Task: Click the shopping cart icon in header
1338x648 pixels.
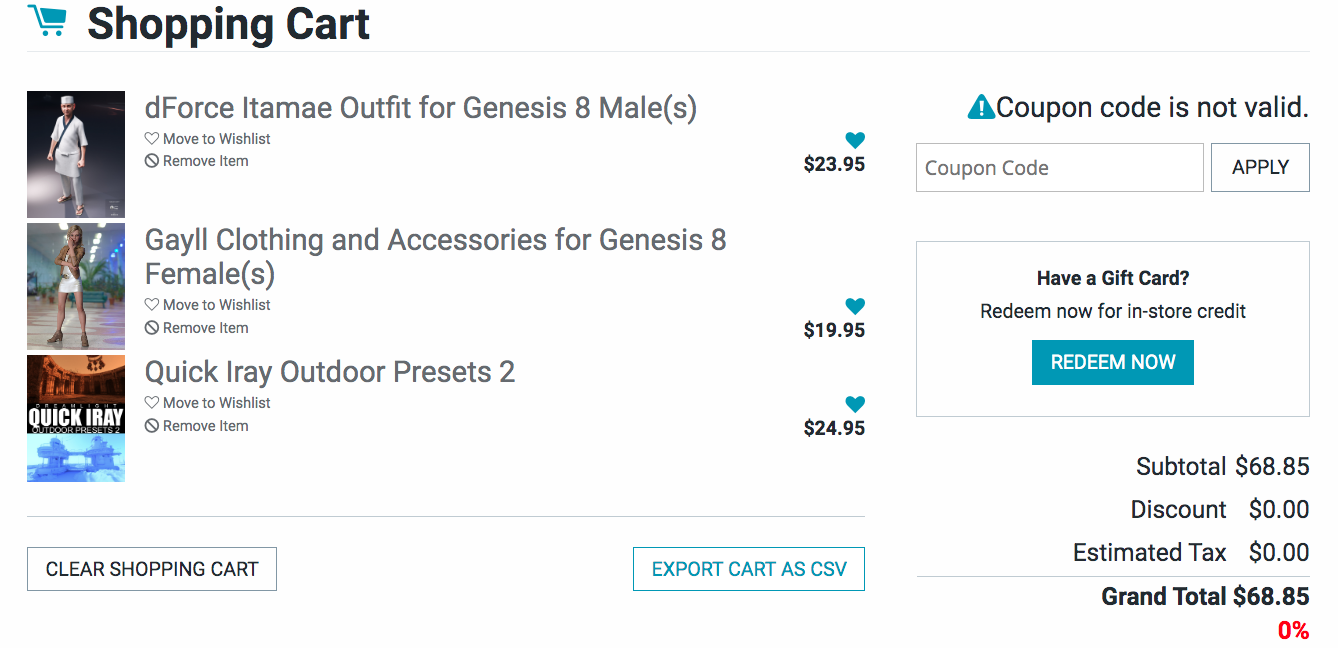Action: pyautogui.click(x=47, y=21)
